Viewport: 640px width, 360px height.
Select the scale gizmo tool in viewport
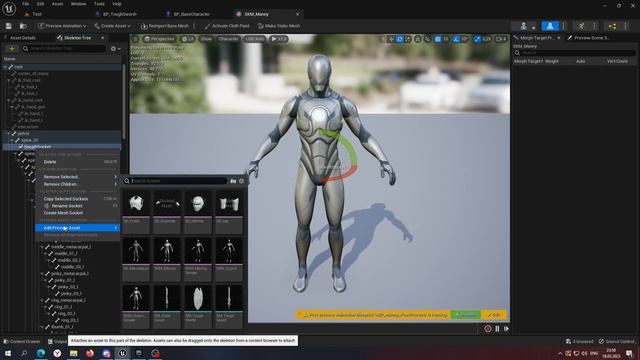408,39
